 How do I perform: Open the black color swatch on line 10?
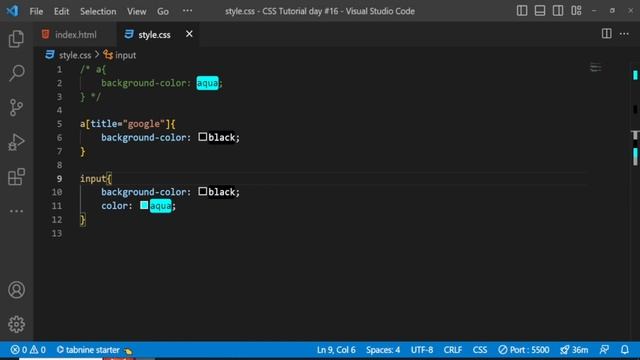tap(202, 191)
